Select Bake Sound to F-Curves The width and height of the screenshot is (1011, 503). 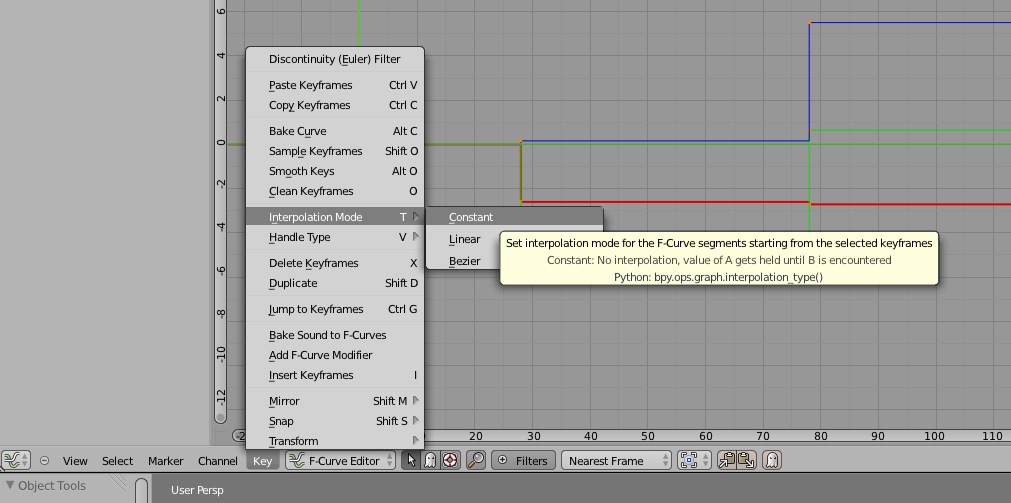pyautogui.click(x=335, y=335)
